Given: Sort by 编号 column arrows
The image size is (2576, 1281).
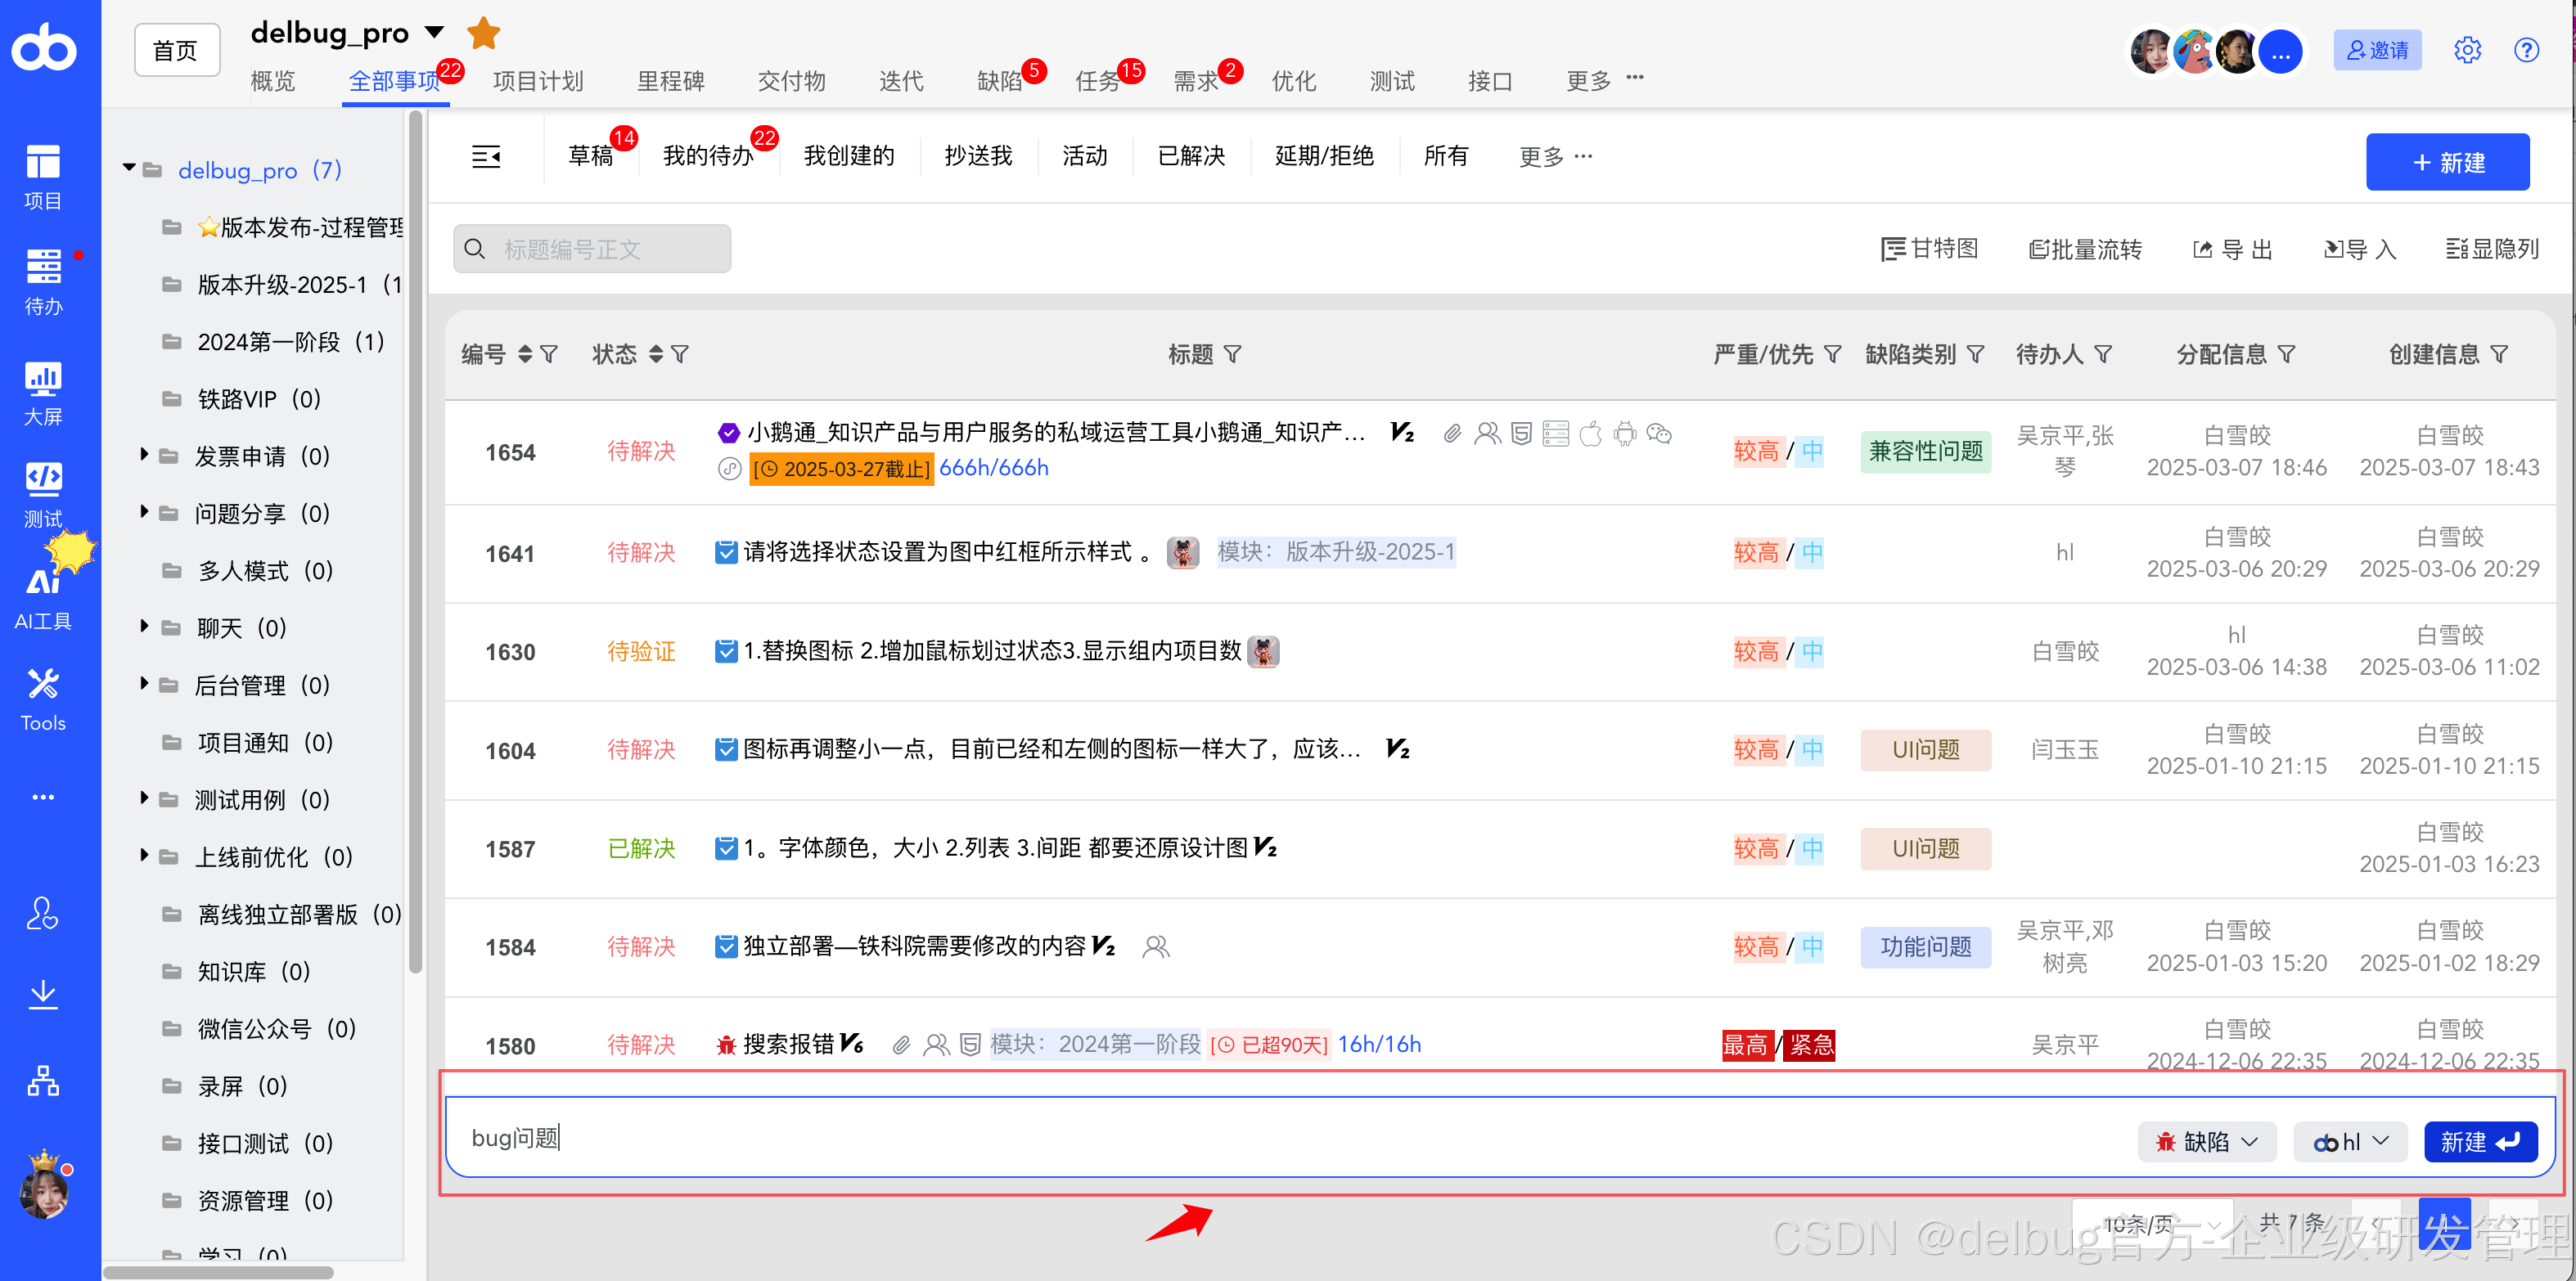Looking at the screenshot, I should 525,354.
